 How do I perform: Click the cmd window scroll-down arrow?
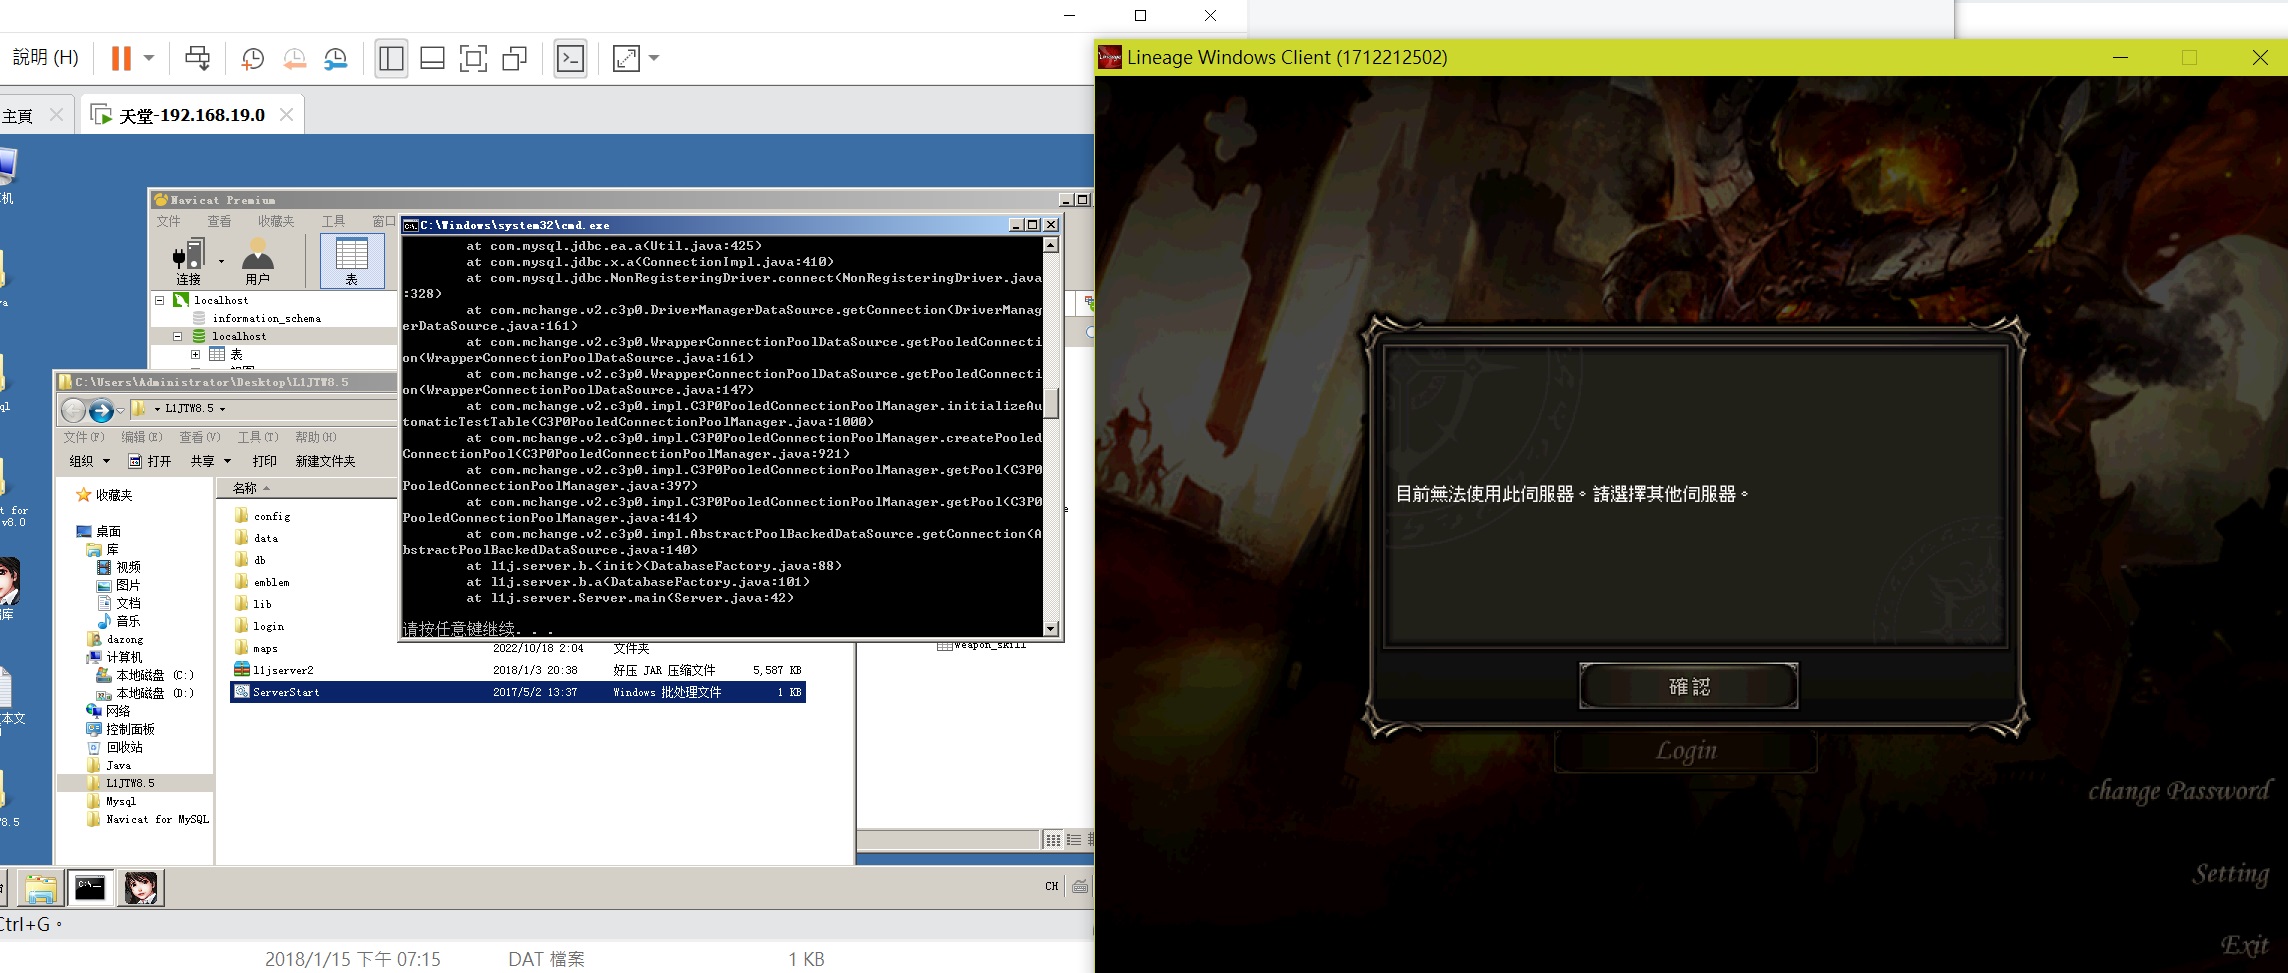[1051, 628]
